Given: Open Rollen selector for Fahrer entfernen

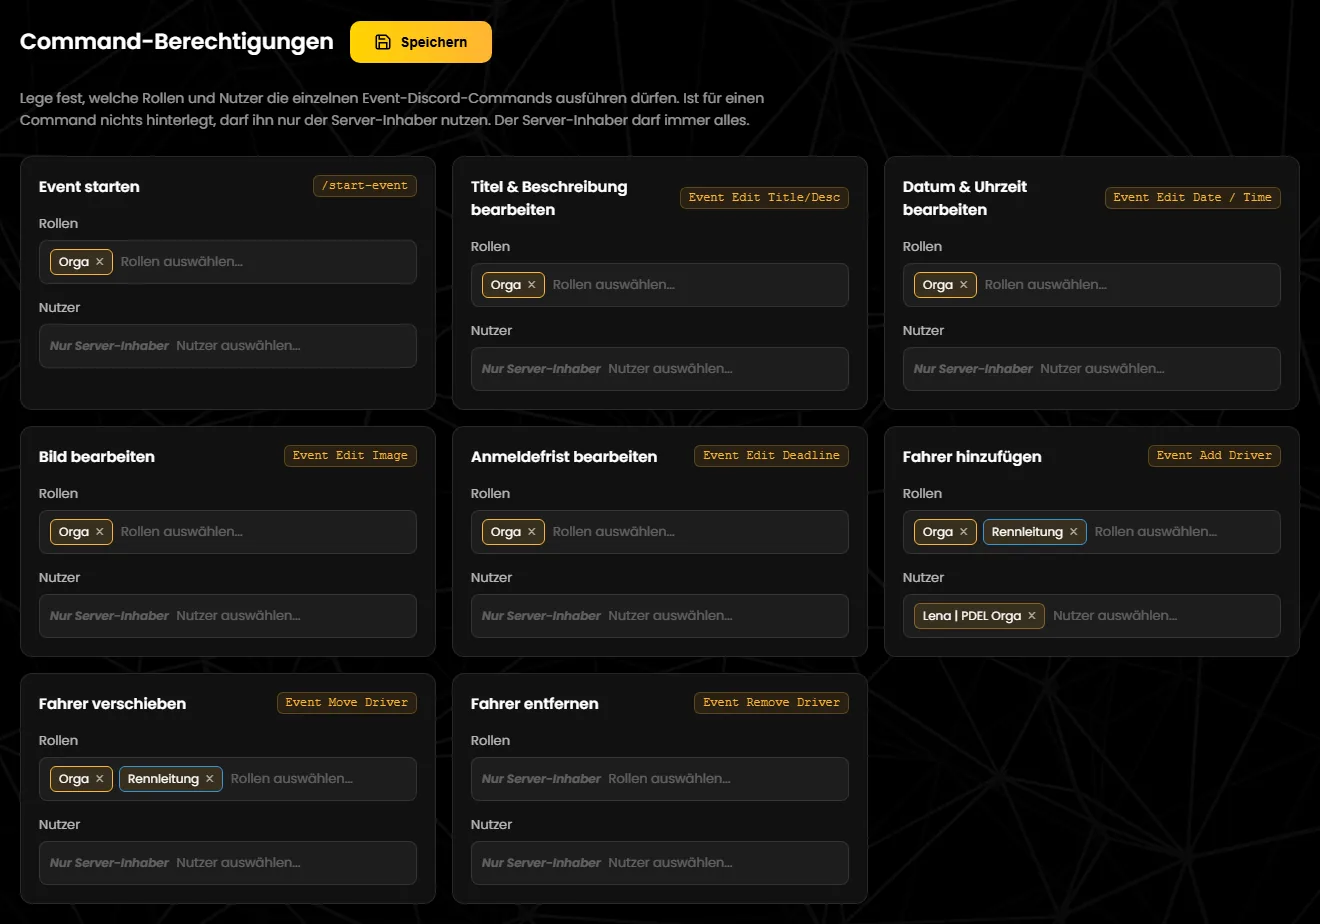Looking at the screenshot, I should tap(660, 779).
